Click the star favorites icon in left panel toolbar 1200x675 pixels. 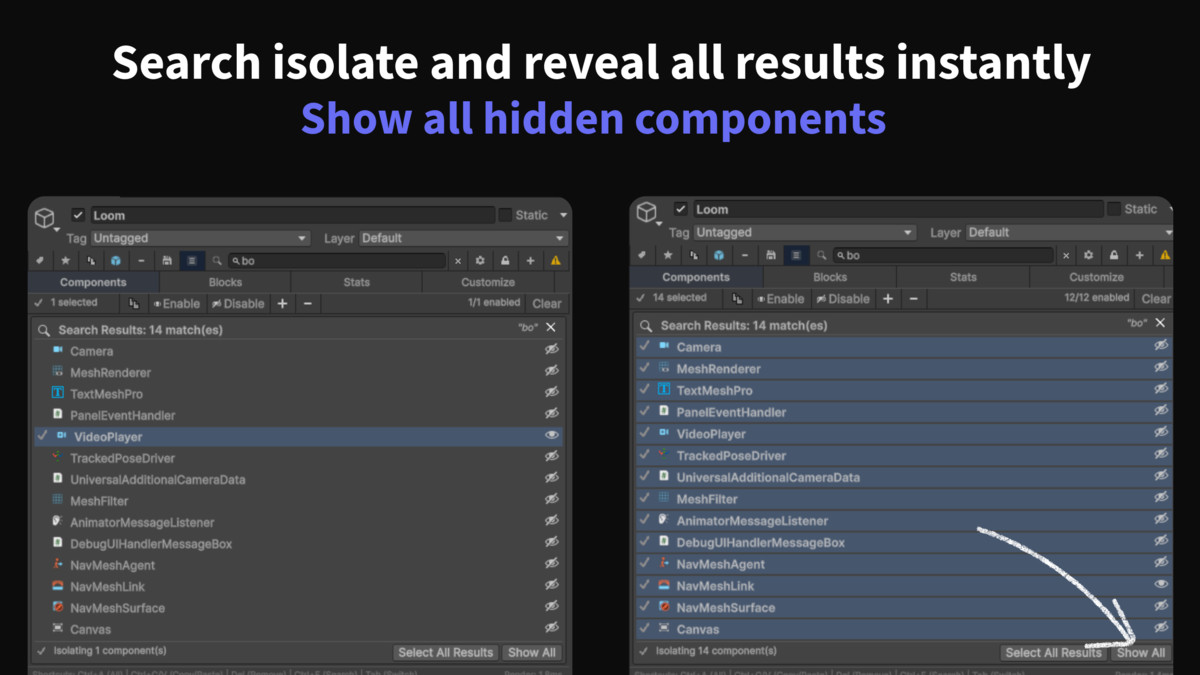pyautogui.click(x=66, y=261)
